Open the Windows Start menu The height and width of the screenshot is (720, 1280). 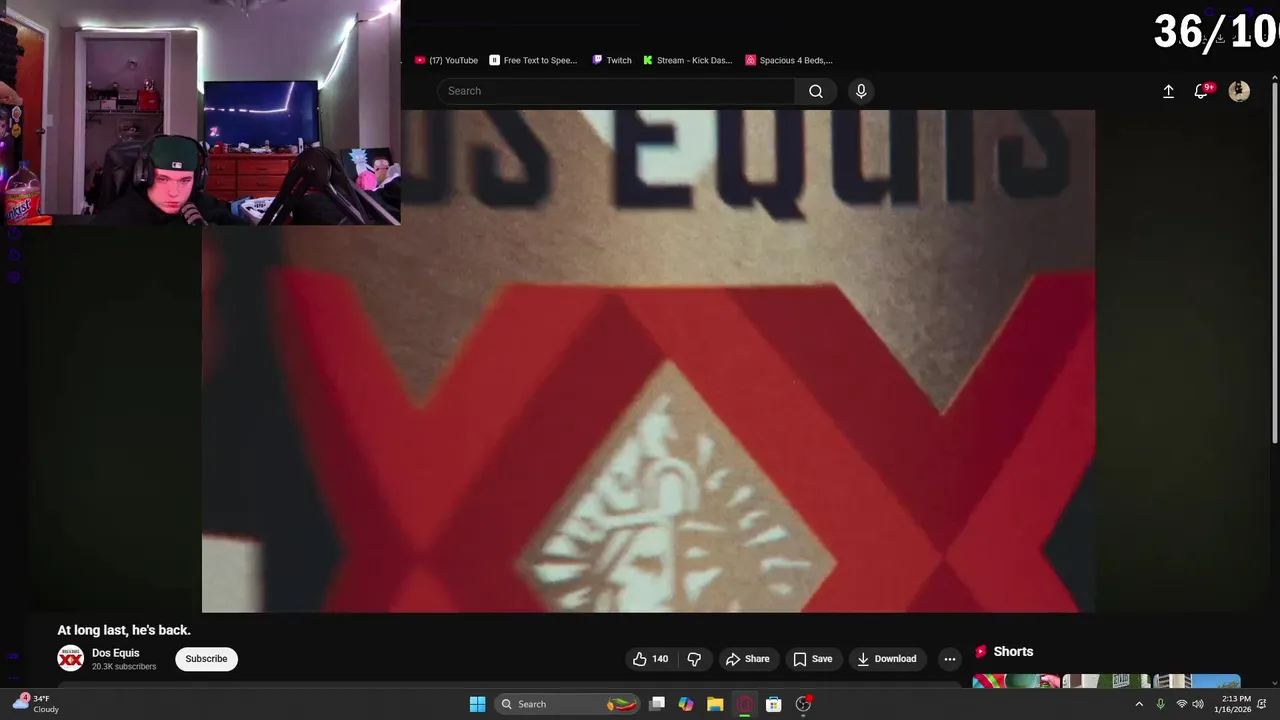[477, 704]
